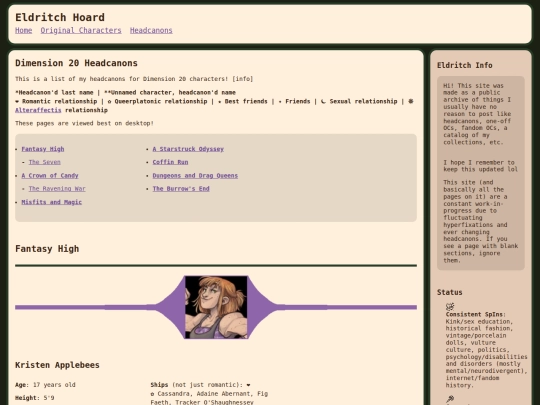Click the Eldritch Hoard site title
This screenshot has width=540, height=405.
60,17
